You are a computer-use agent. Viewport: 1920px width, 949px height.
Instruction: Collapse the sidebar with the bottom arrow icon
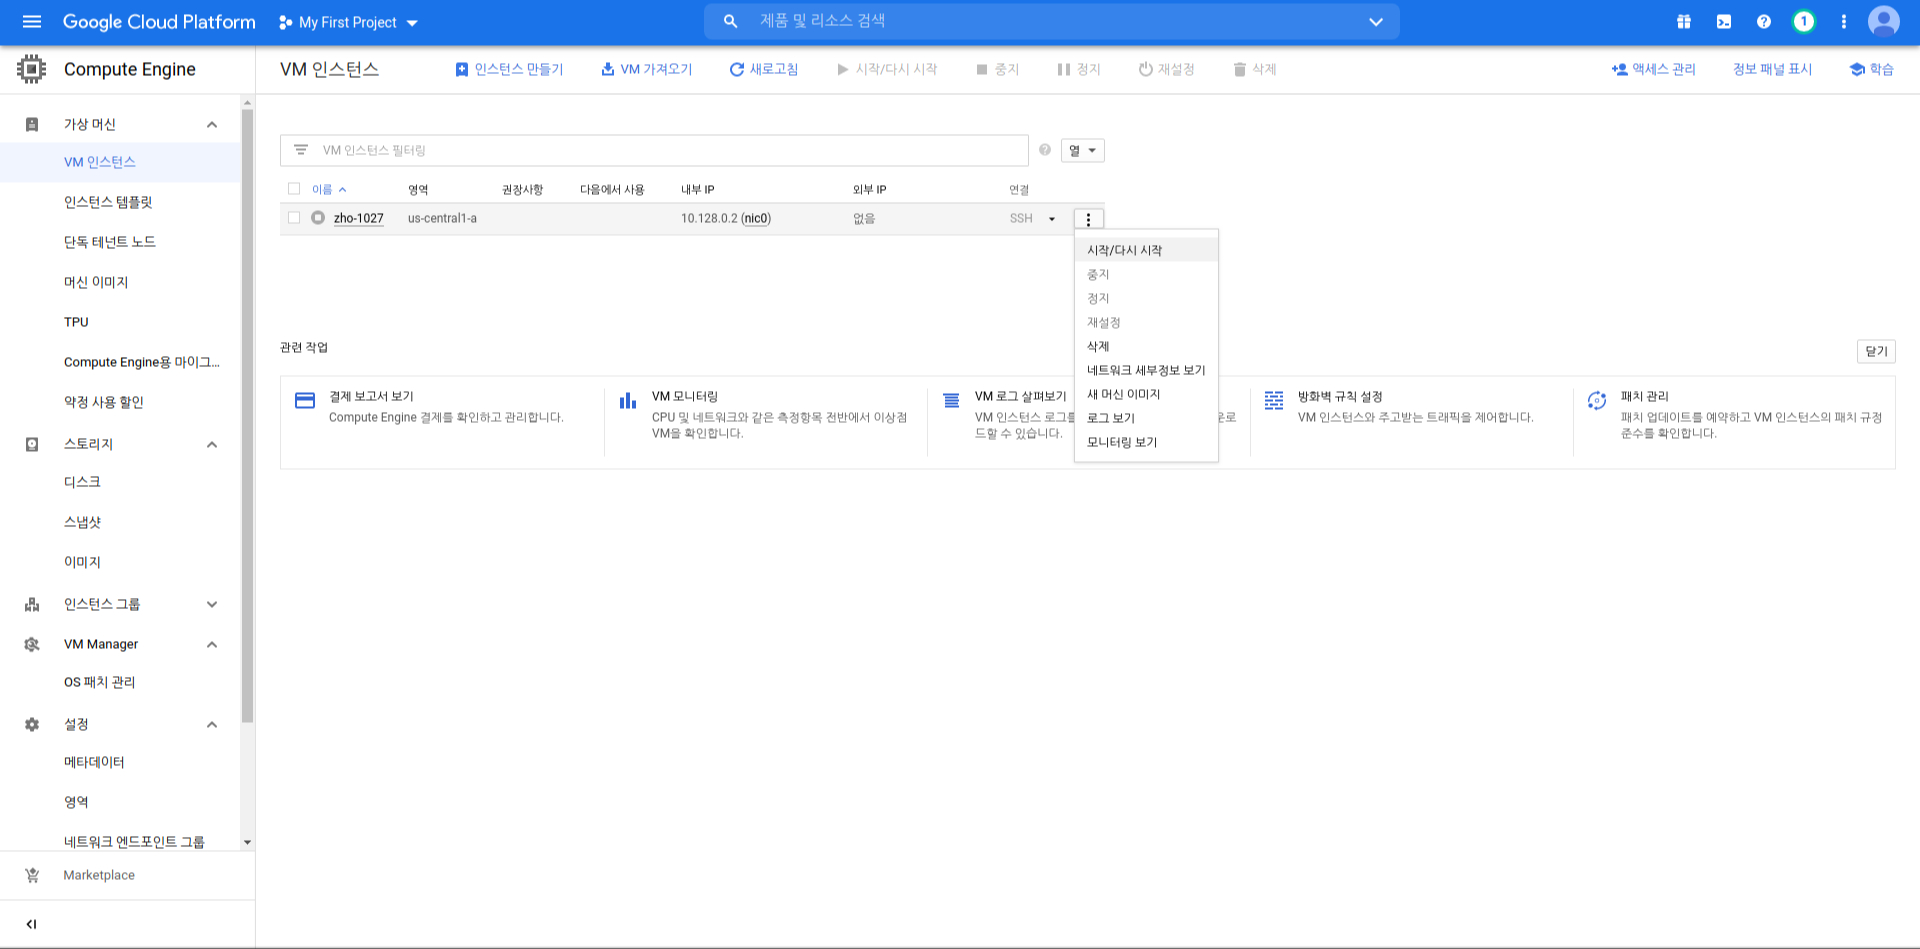point(31,924)
